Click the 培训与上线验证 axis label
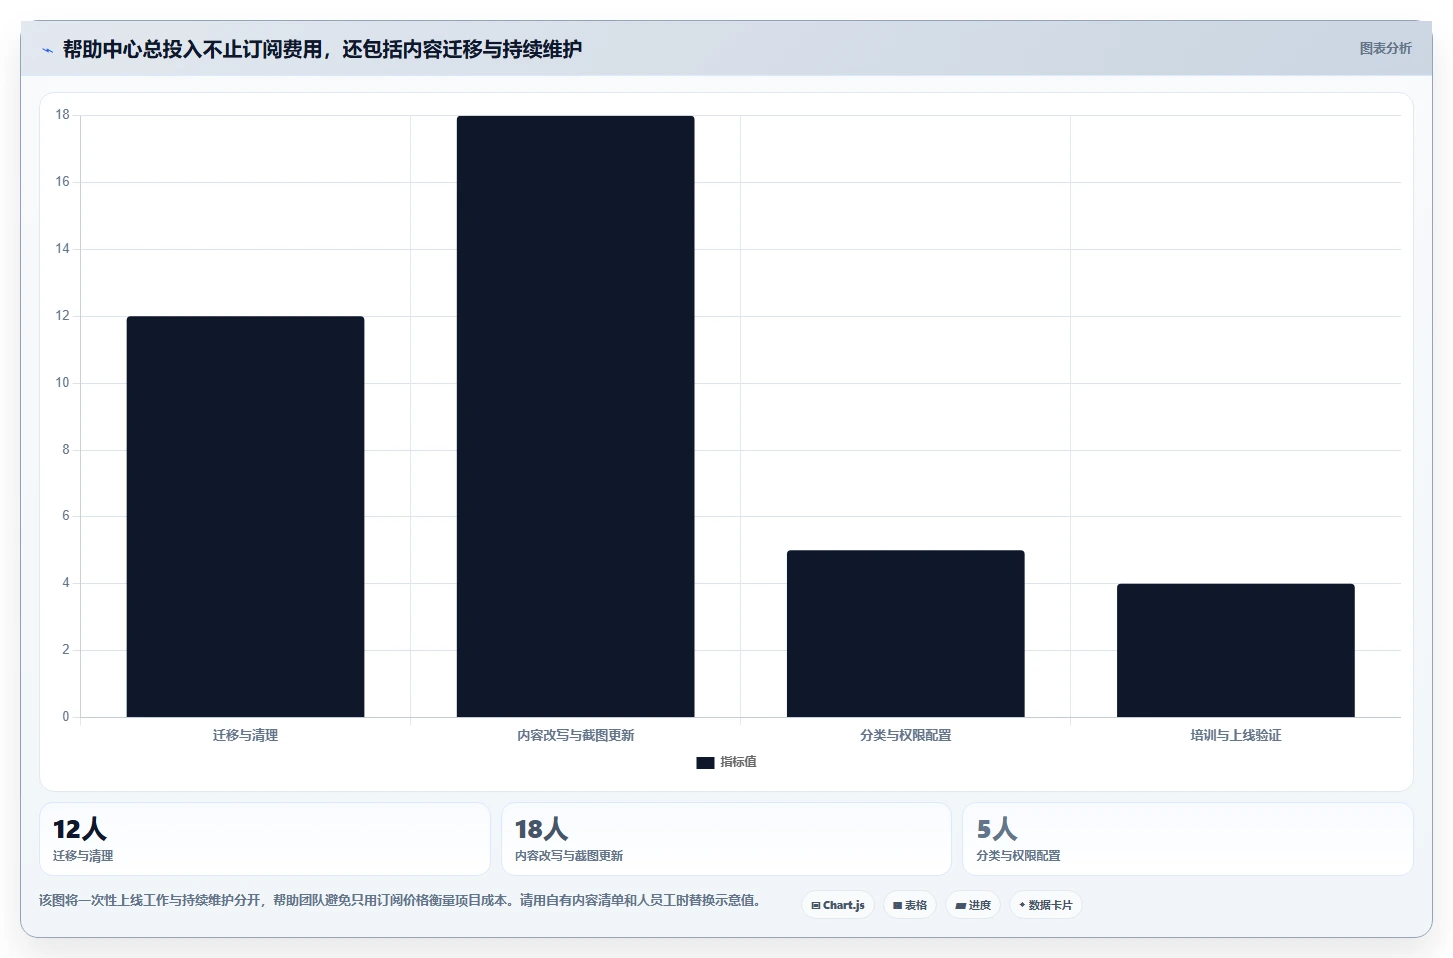This screenshot has width=1453, height=958. pyautogui.click(x=1235, y=735)
